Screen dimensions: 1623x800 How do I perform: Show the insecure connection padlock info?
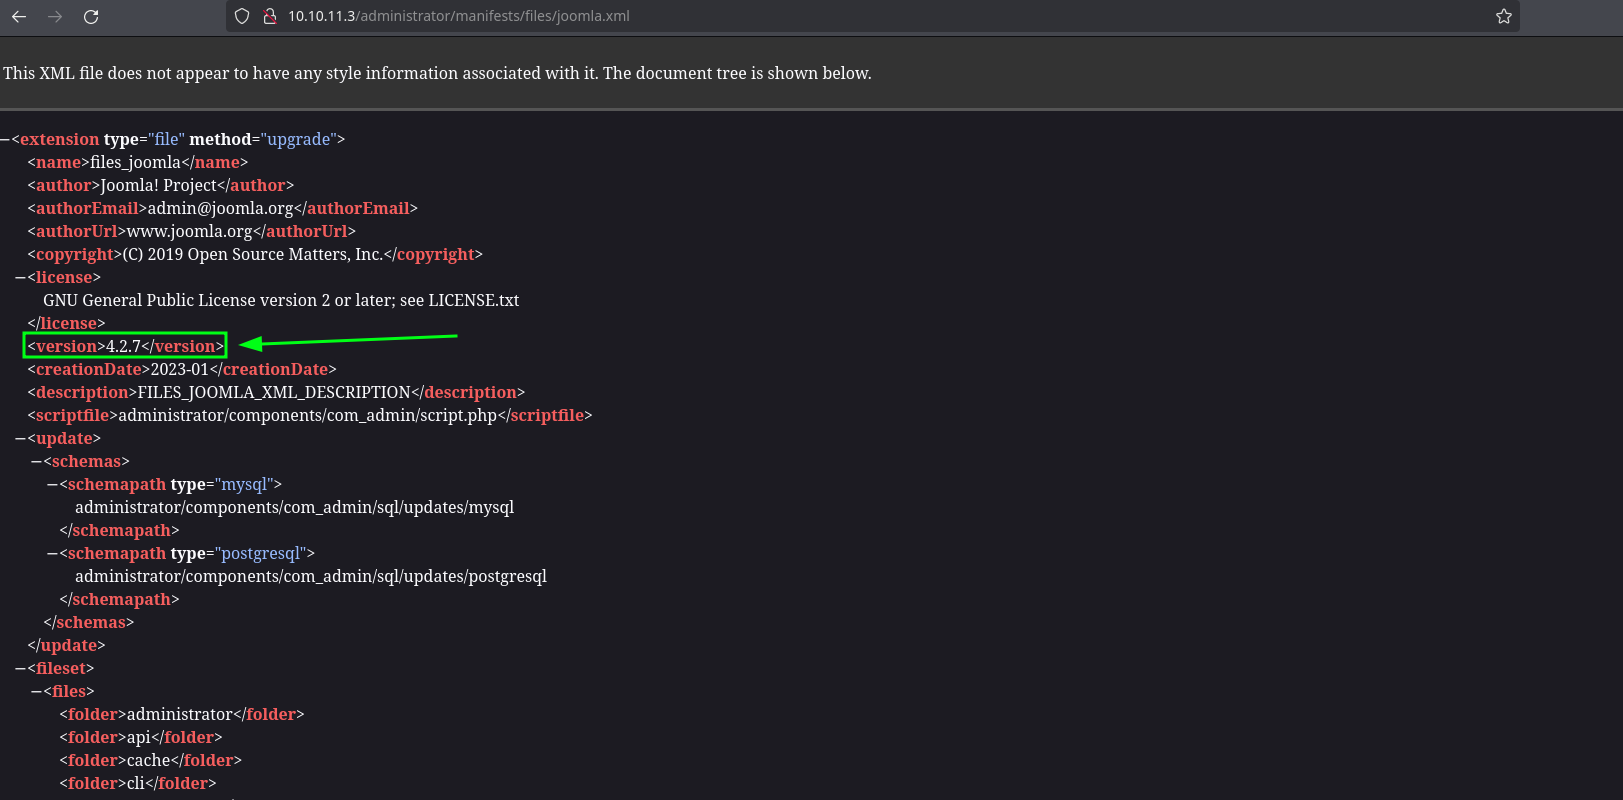click(x=269, y=16)
